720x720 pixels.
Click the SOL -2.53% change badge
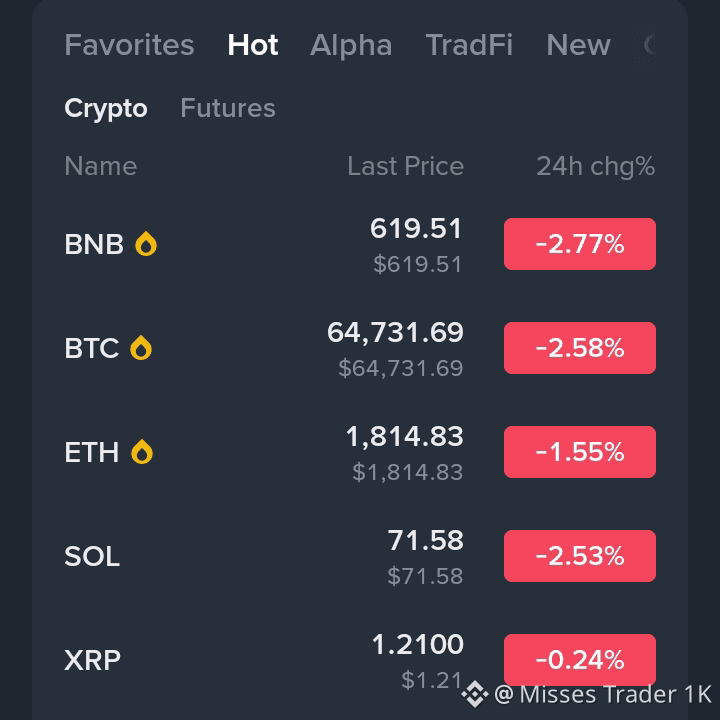579,556
